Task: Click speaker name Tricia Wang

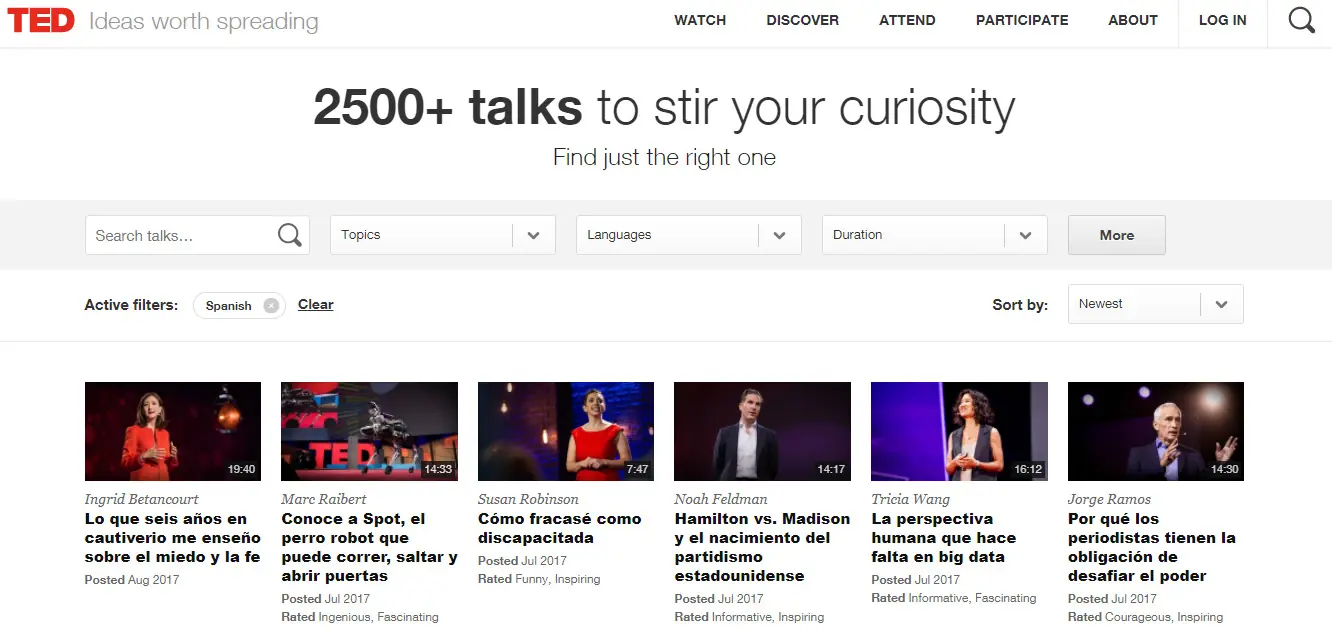Action: 911,499
